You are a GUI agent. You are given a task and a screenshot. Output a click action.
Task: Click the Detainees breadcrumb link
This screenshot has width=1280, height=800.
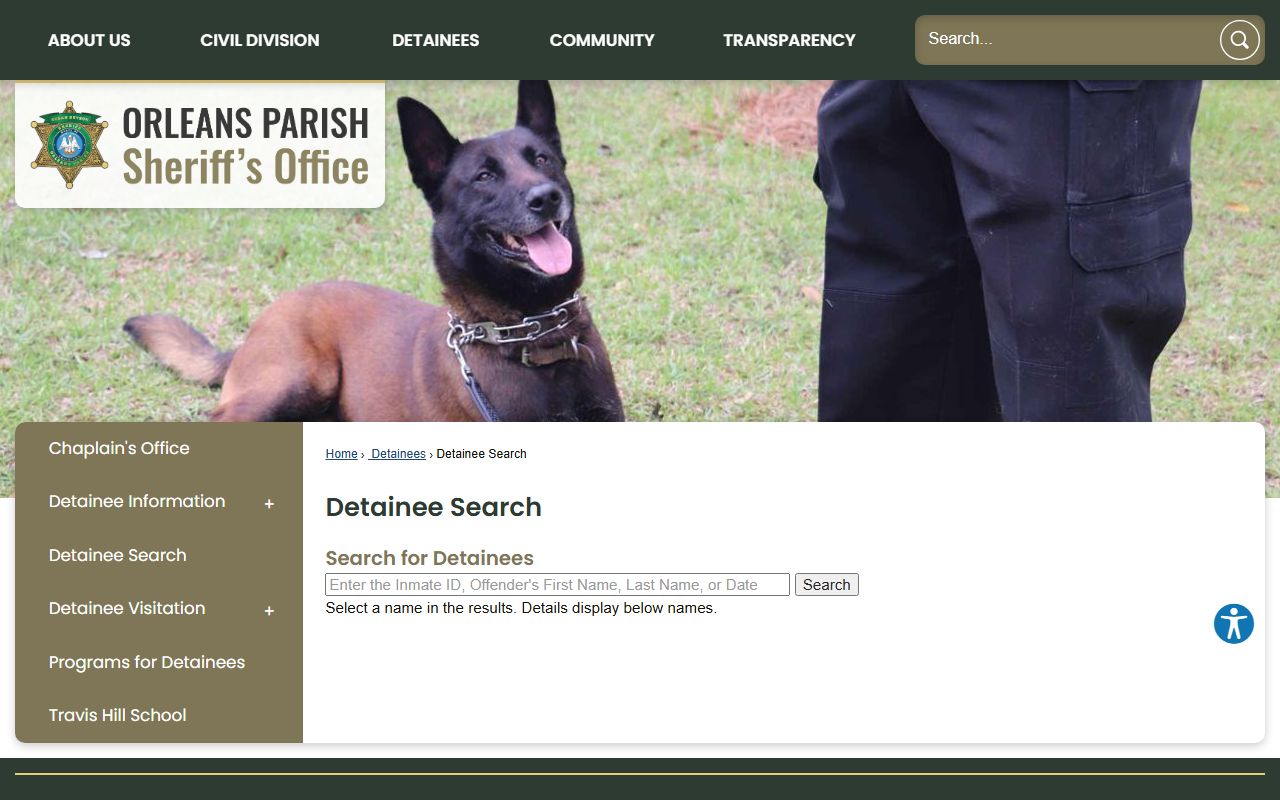[x=398, y=454]
